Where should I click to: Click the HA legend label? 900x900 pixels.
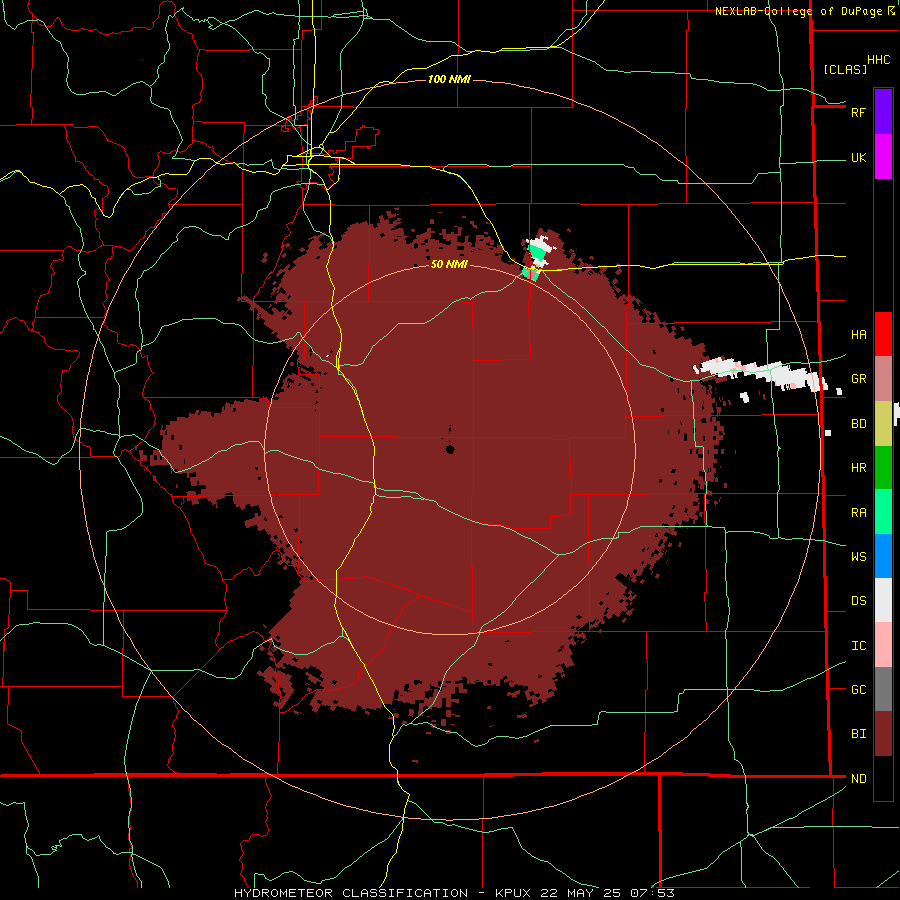[x=858, y=334]
